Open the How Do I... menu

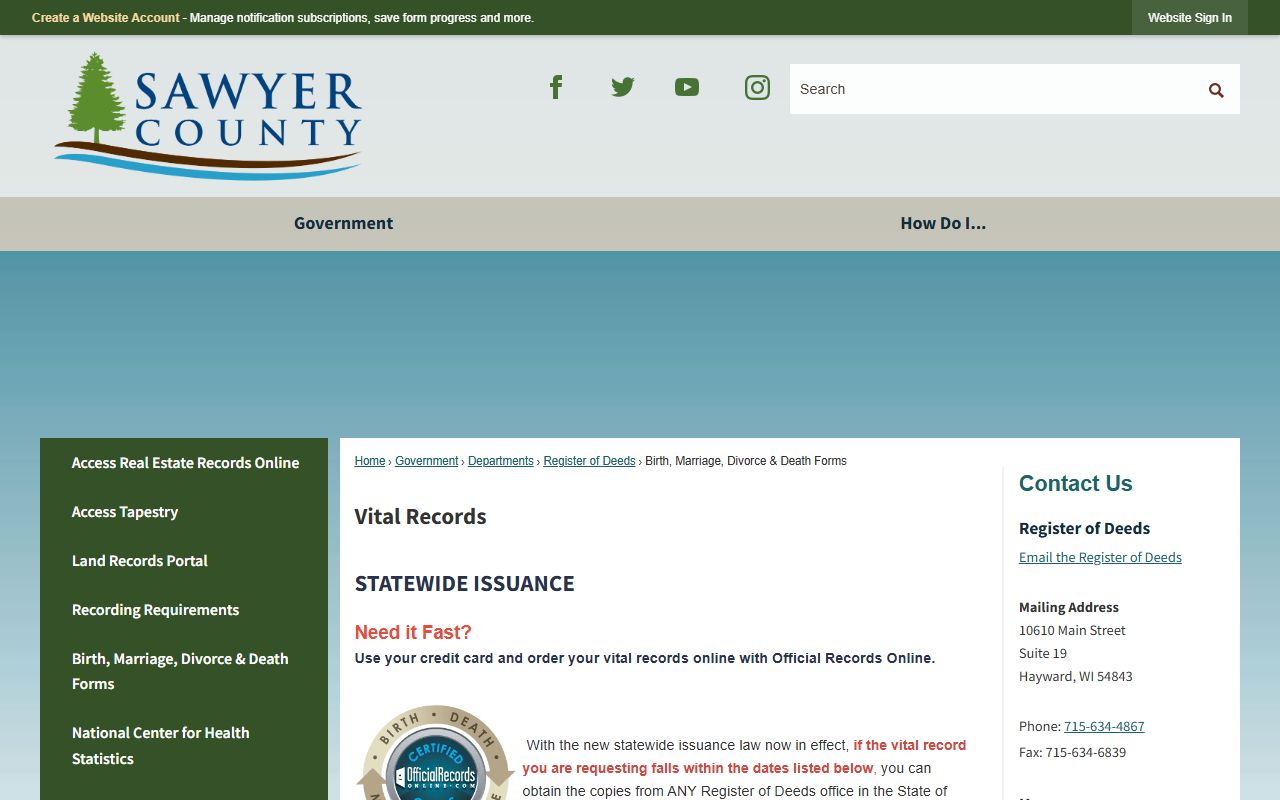943,223
